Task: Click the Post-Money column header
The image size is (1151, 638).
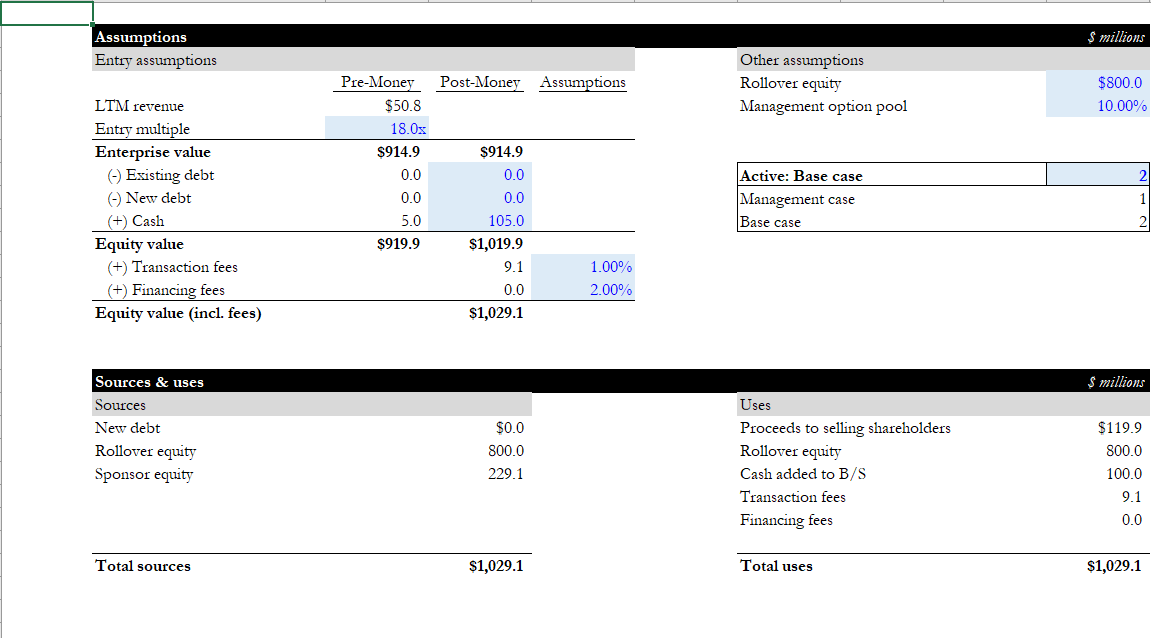Action: (479, 82)
